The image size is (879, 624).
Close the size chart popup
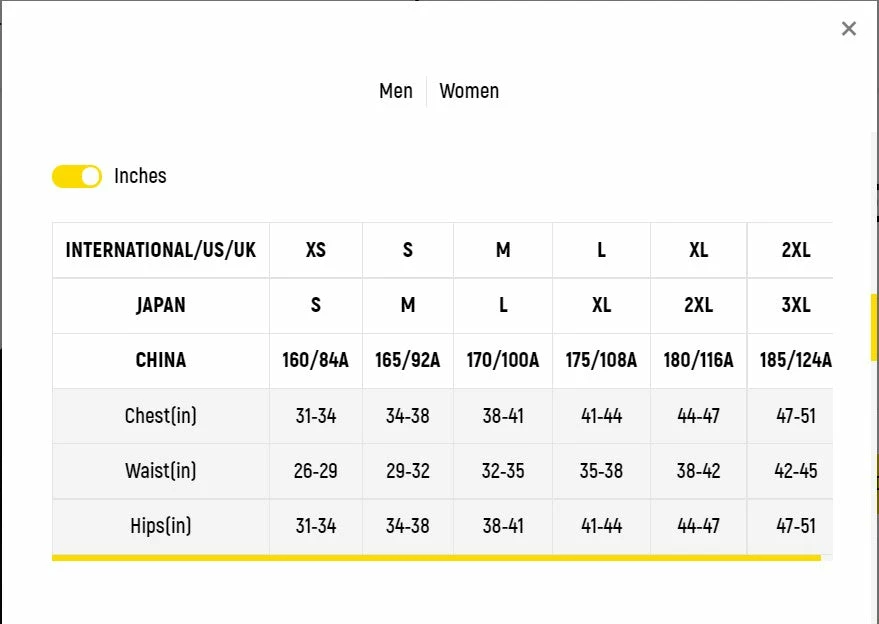tap(849, 29)
